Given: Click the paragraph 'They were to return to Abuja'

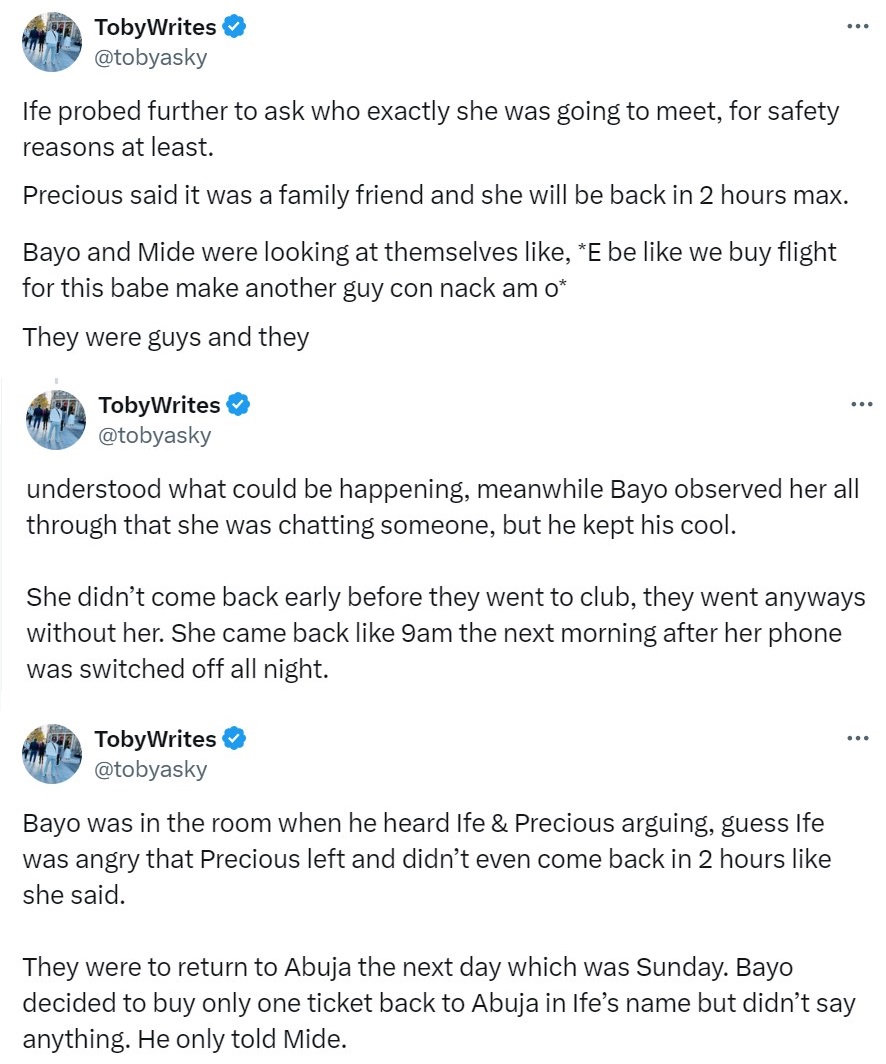Looking at the screenshot, I should coord(438,1003).
